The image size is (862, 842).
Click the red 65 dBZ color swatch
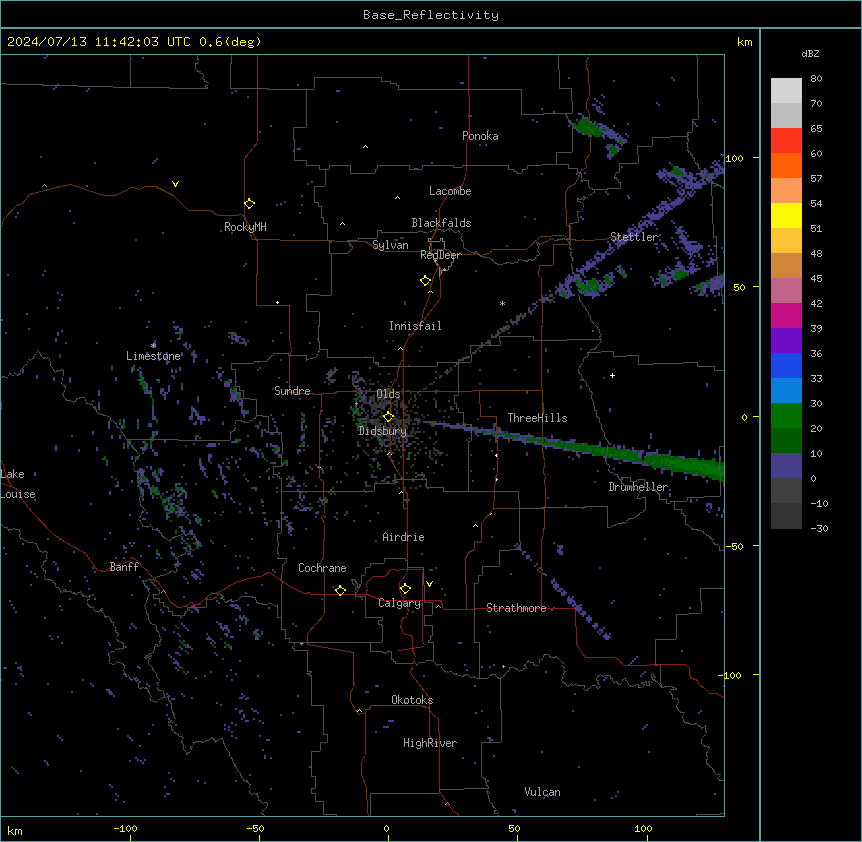click(786, 141)
